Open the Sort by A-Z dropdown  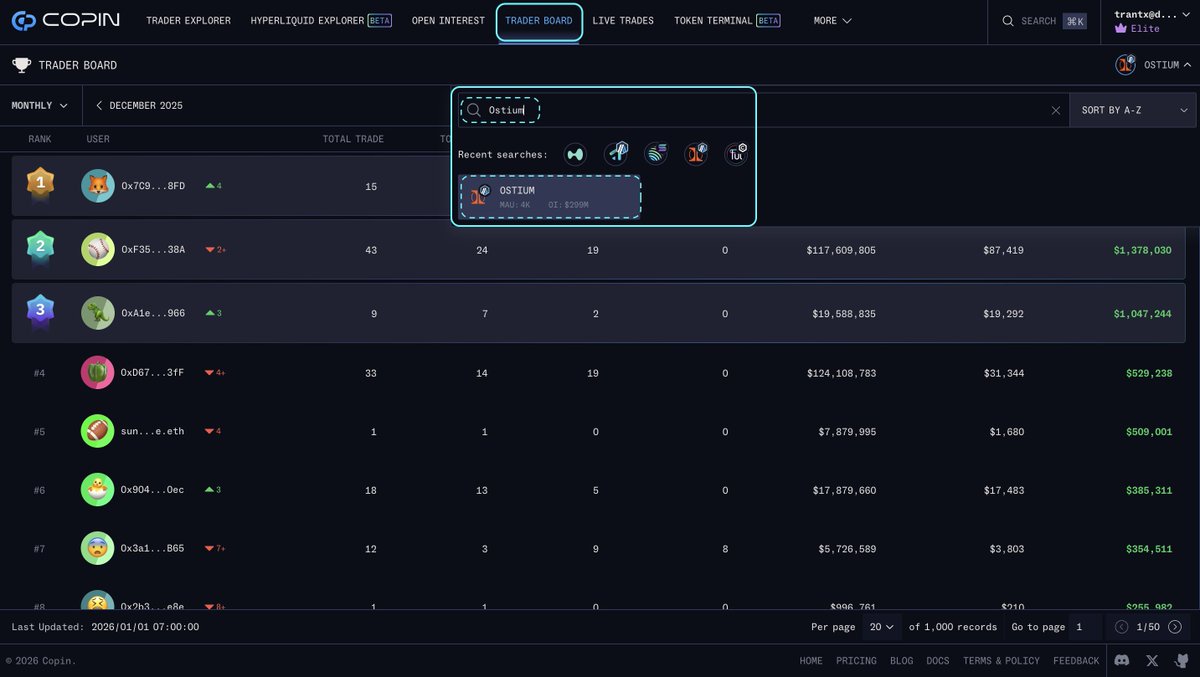1134,110
